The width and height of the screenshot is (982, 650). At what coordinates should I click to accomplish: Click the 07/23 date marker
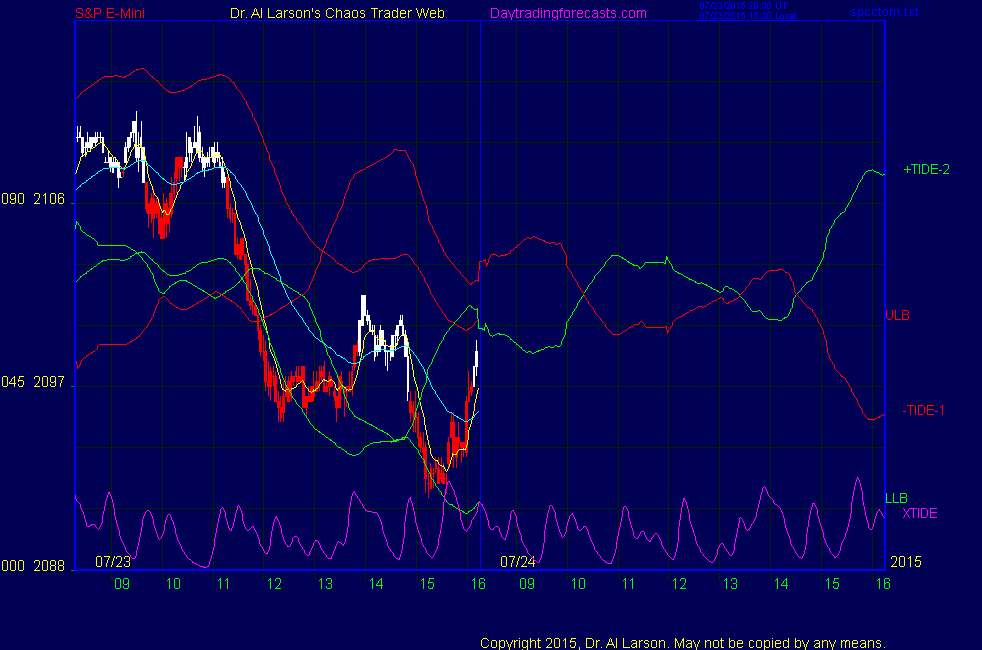(113, 561)
